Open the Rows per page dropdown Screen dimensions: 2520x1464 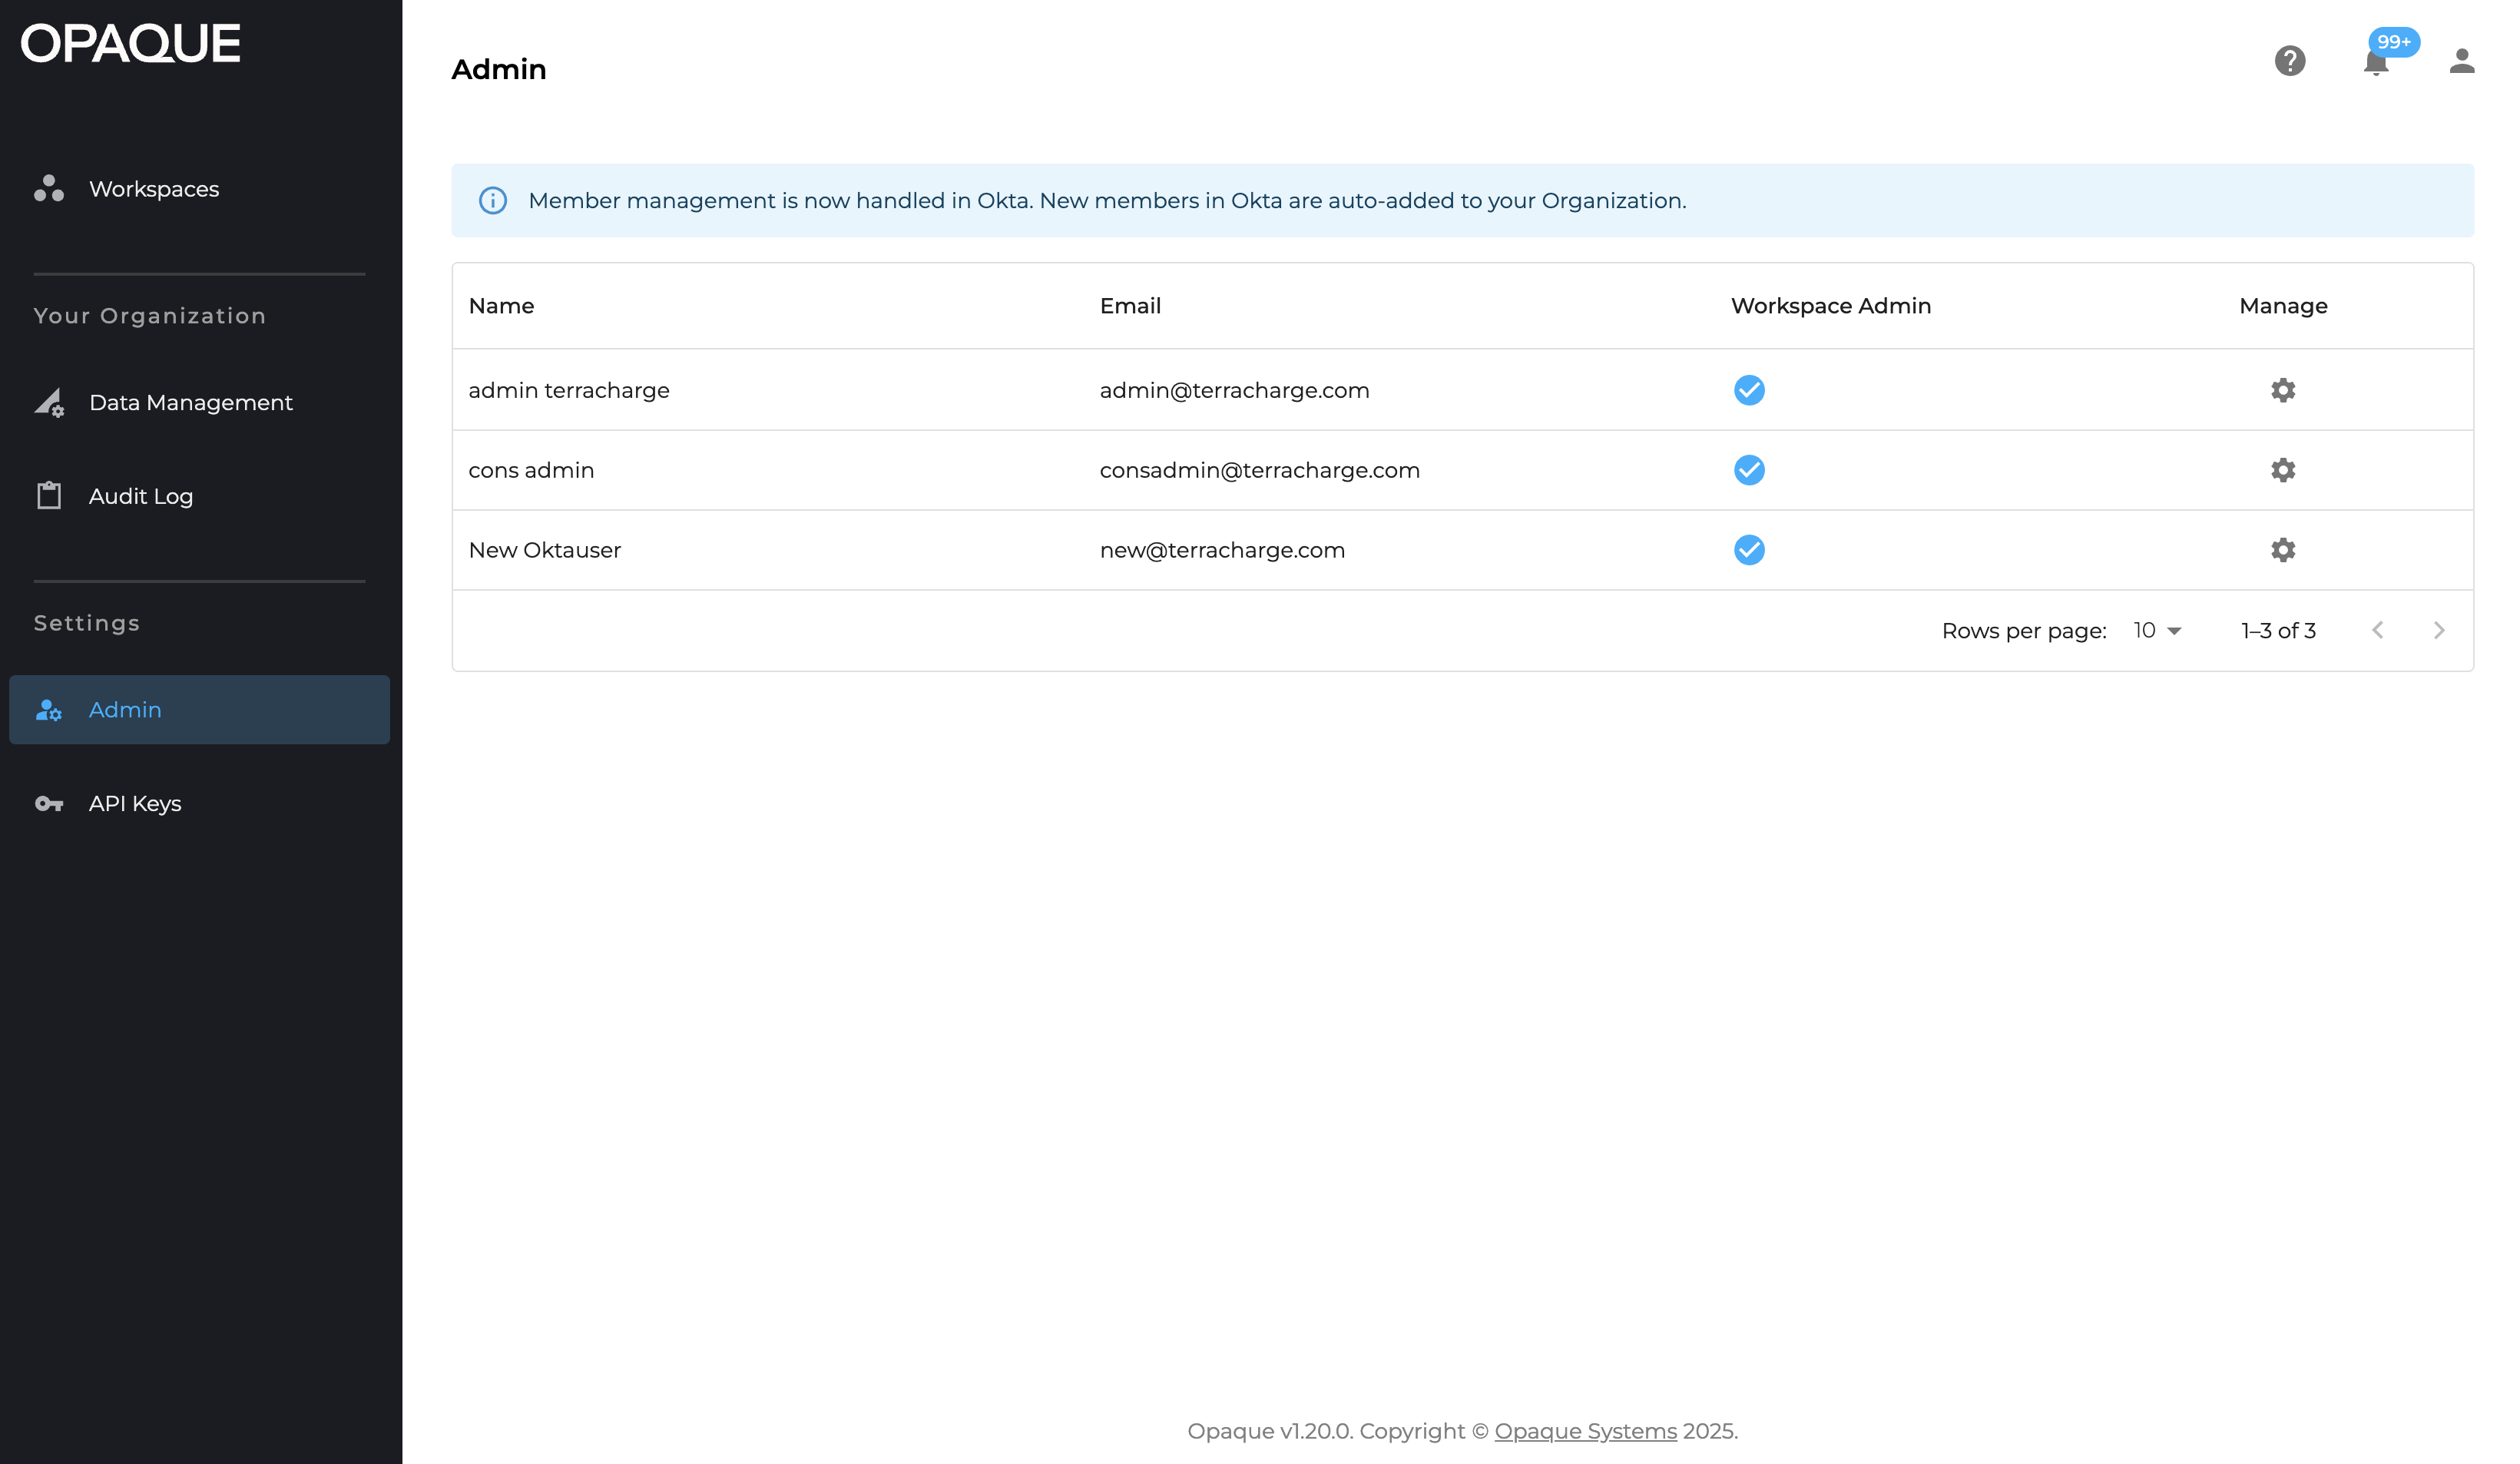point(2157,630)
